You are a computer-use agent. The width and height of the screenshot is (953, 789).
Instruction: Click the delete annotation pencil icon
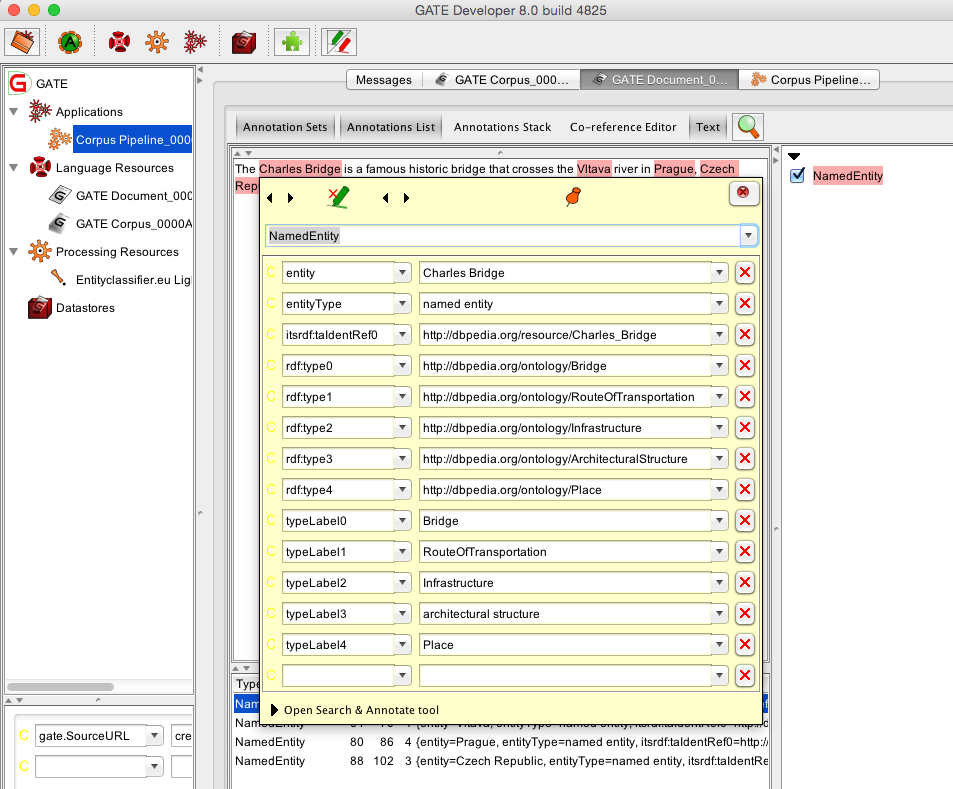click(x=339, y=197)
